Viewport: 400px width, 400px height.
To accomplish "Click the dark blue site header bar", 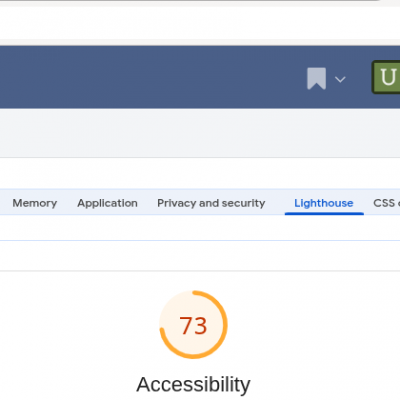I will [150, 77].
